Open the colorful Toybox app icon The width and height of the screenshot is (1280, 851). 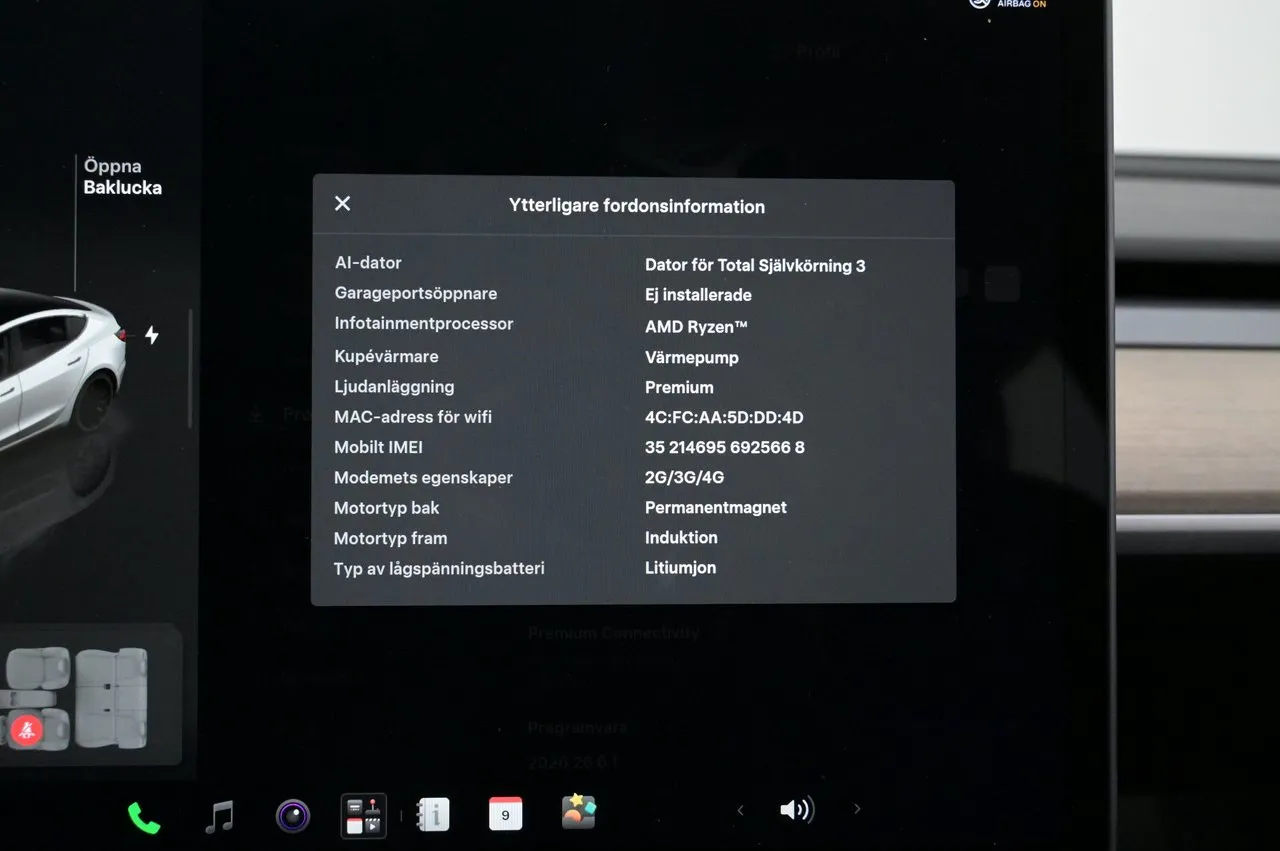579,811
